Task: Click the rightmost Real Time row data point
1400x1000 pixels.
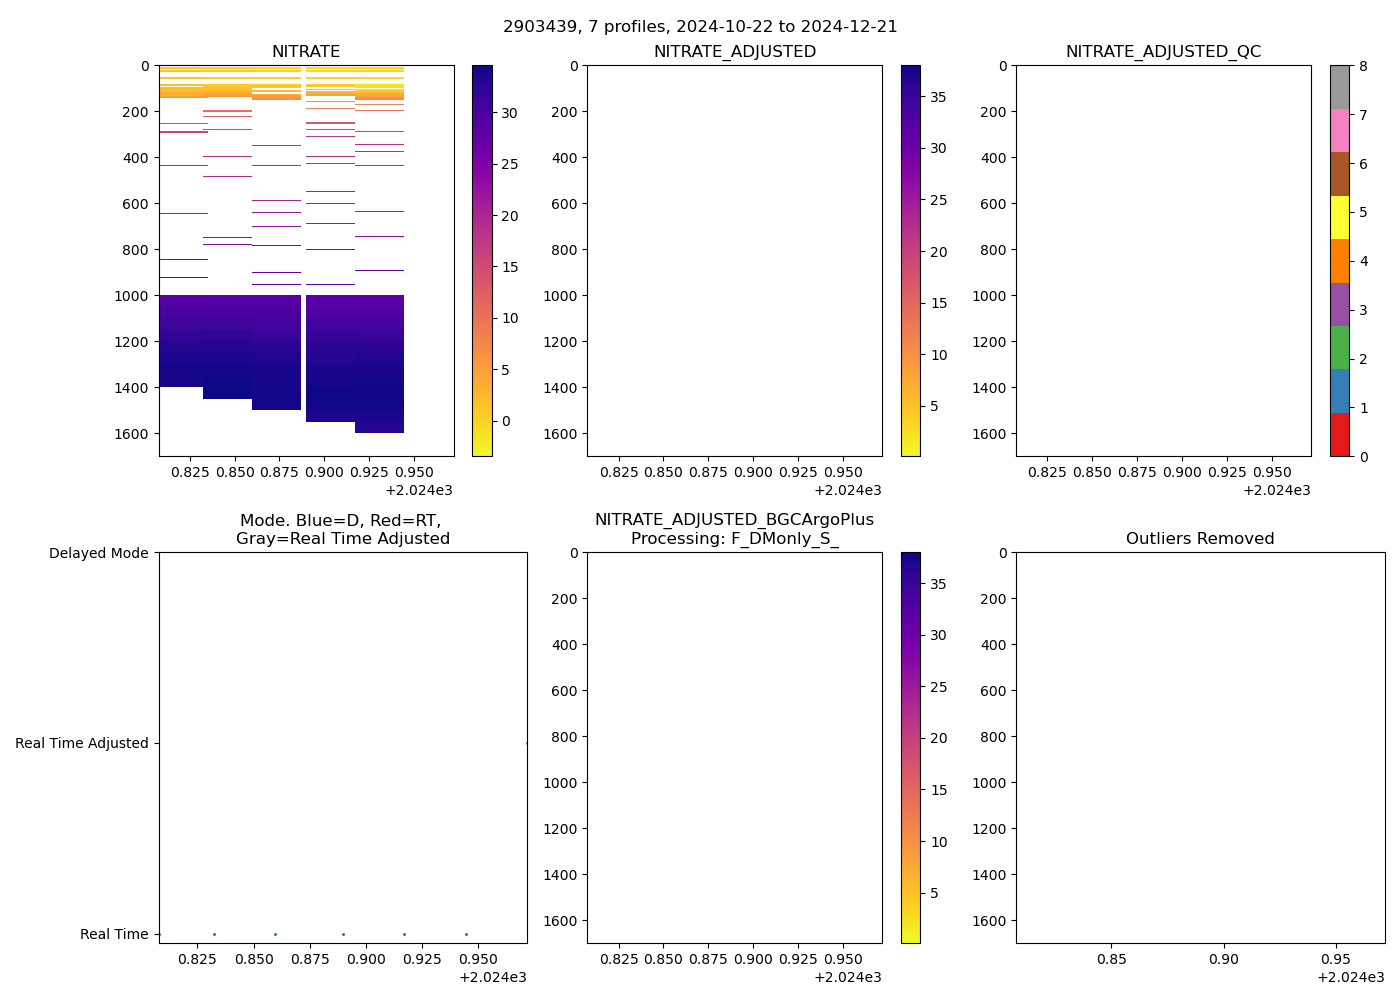Action: pos(466,934)
